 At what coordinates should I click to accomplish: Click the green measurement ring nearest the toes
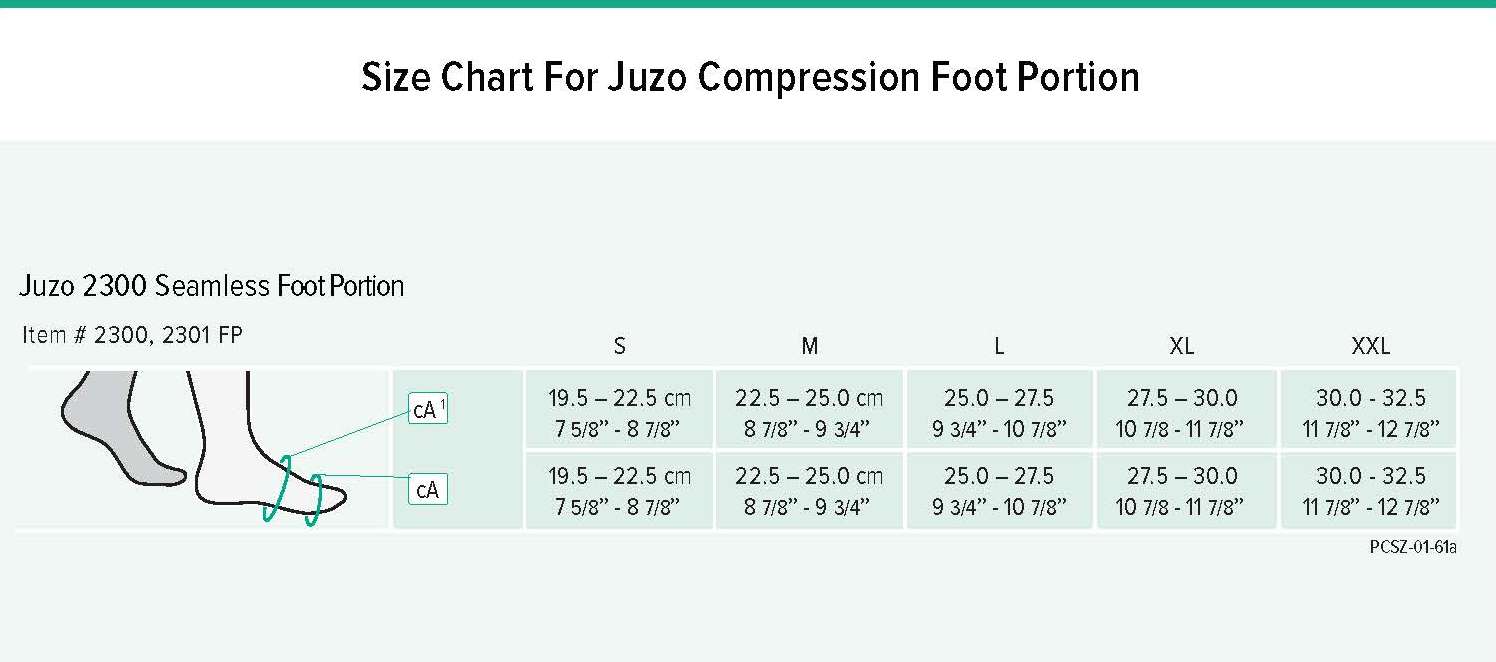coord(315,499)
